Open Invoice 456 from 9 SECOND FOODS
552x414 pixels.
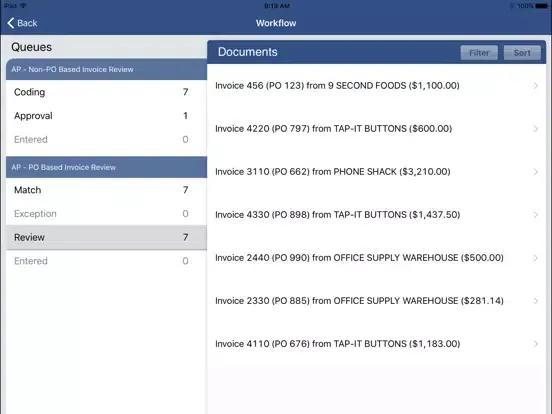tap(377, 86)
